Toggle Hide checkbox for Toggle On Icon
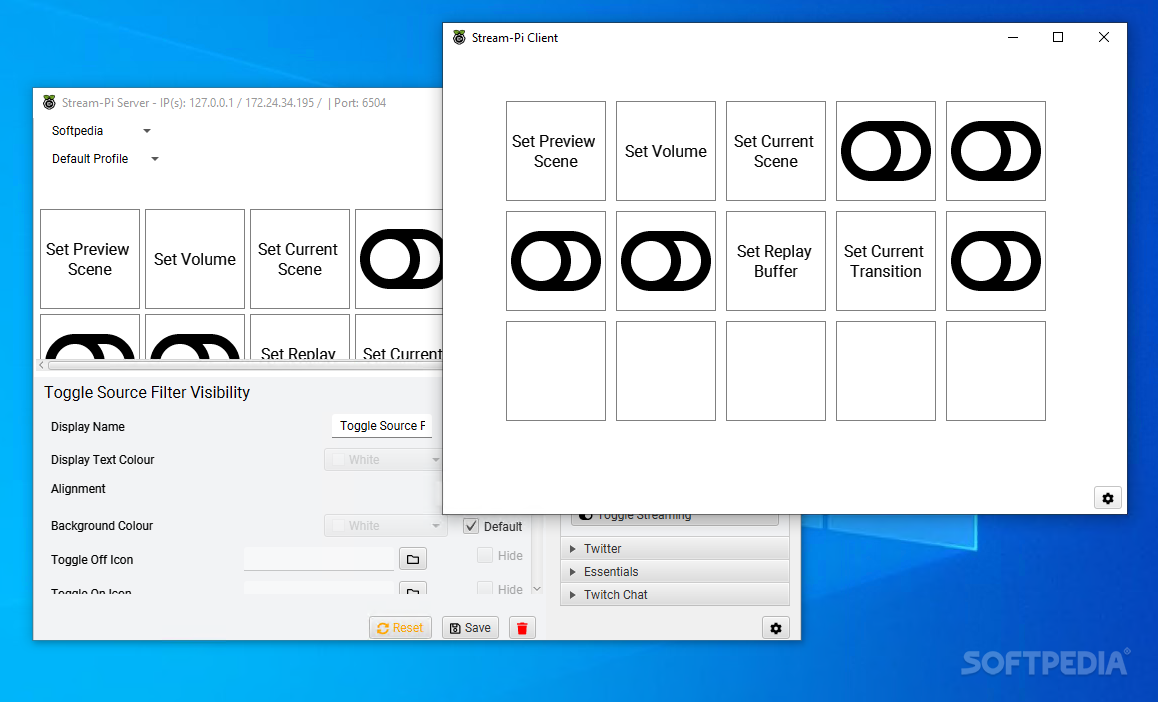The height and width of the screenshot is (702, 1158). (484, 588)
